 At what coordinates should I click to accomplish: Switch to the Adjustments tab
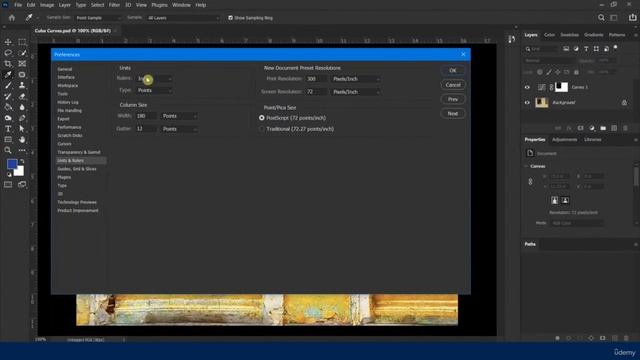[564, 140]
